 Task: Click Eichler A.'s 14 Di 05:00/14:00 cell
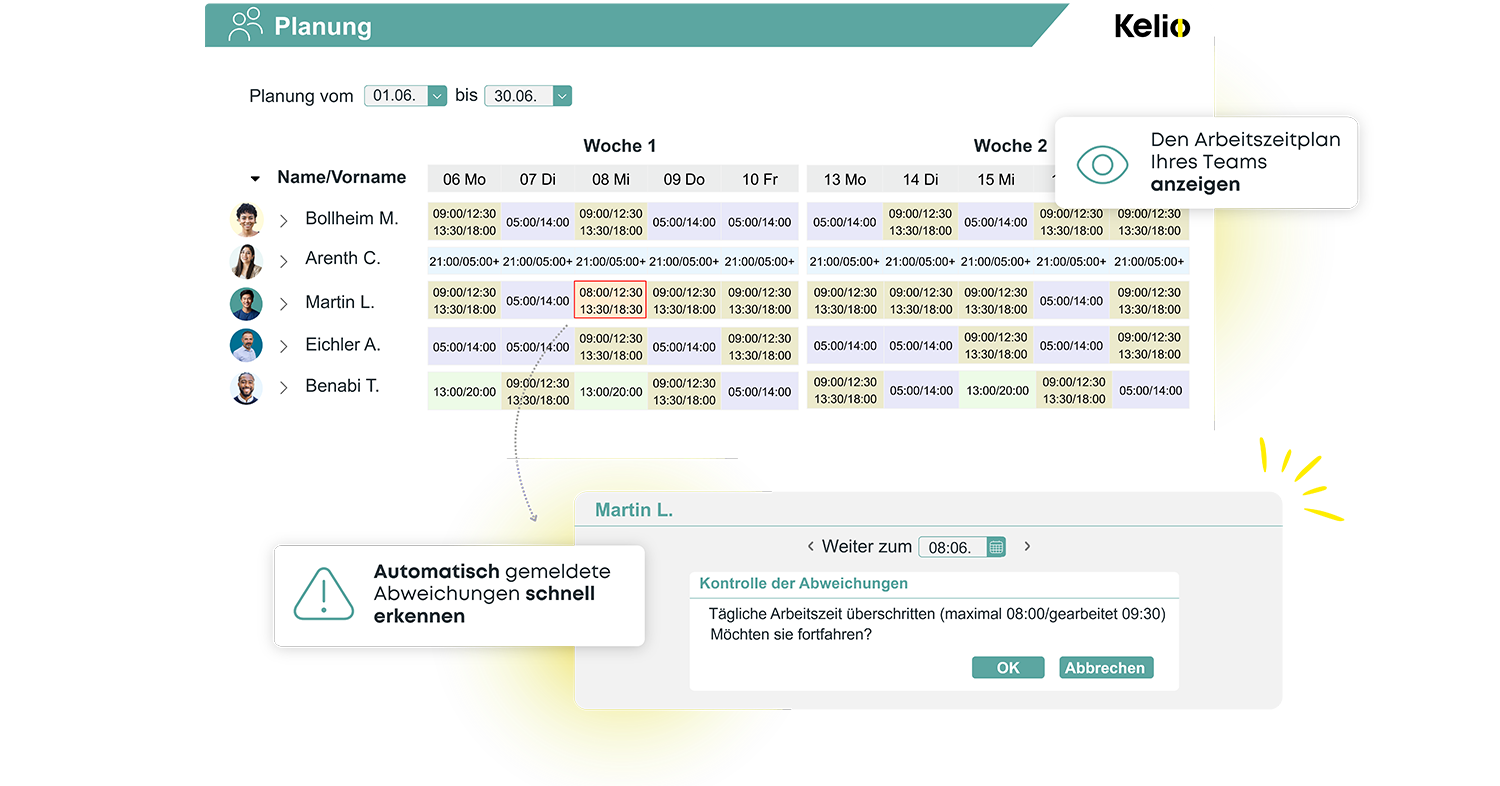(x=920, y=346)
